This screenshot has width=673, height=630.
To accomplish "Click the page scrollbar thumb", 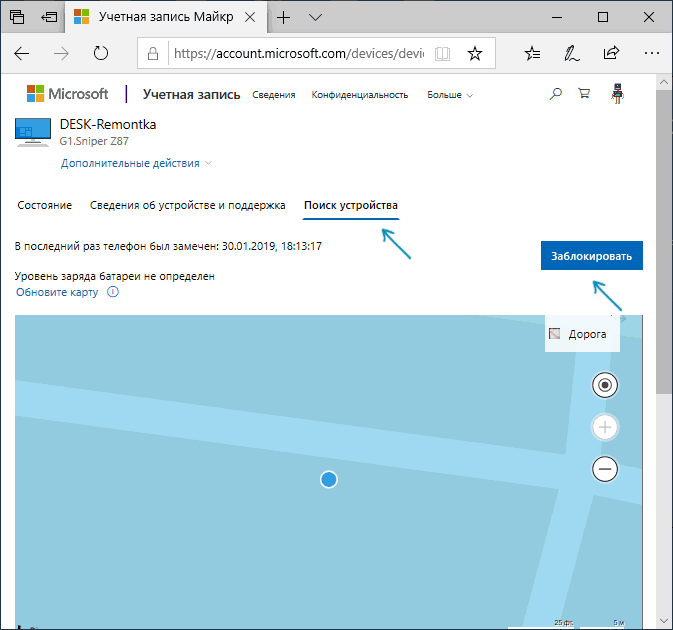I will pyautogui.click(x=664, y=240).
